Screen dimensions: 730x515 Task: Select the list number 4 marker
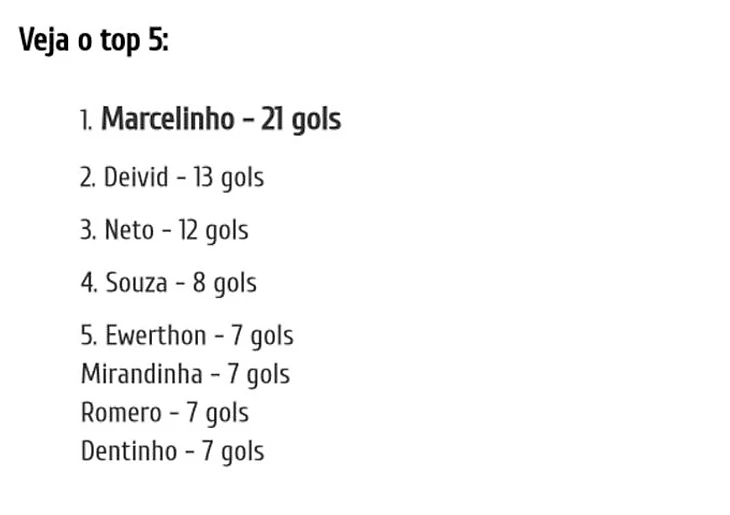tap(88, 283)
